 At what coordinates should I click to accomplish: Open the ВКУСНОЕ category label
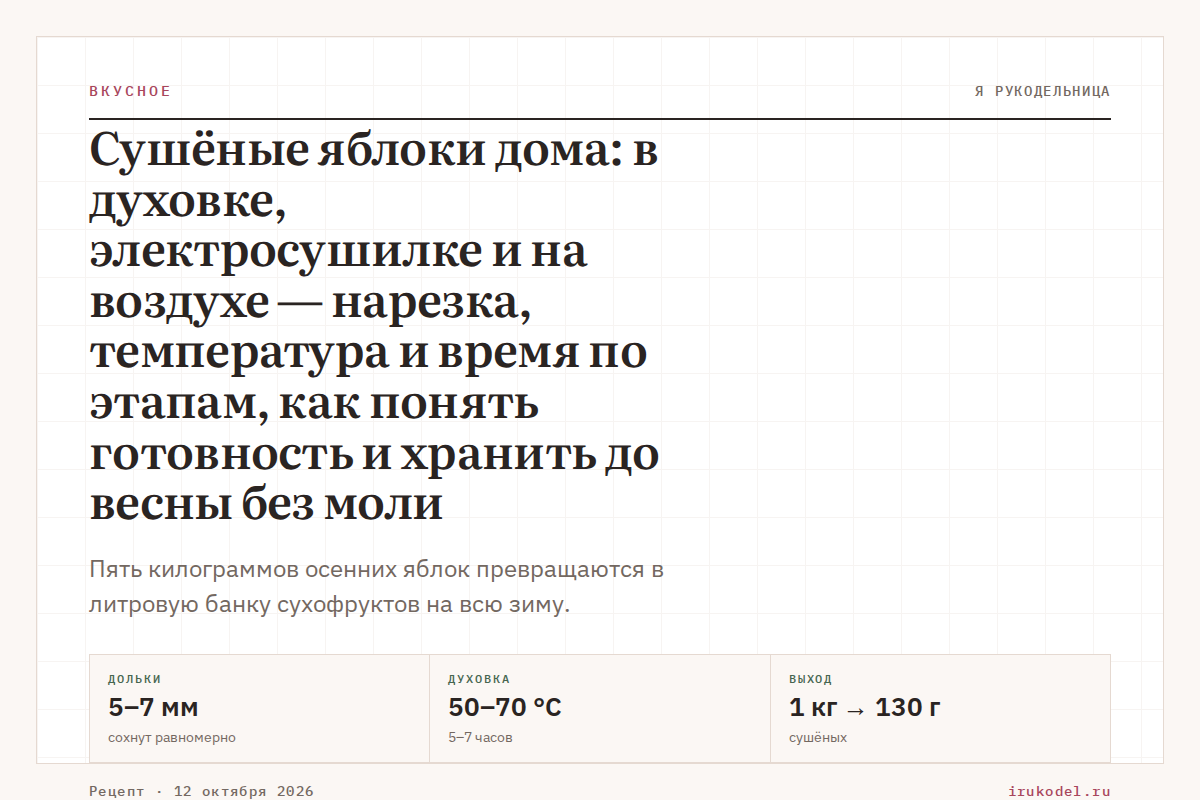pyautogui.click(x=130, y=91)
